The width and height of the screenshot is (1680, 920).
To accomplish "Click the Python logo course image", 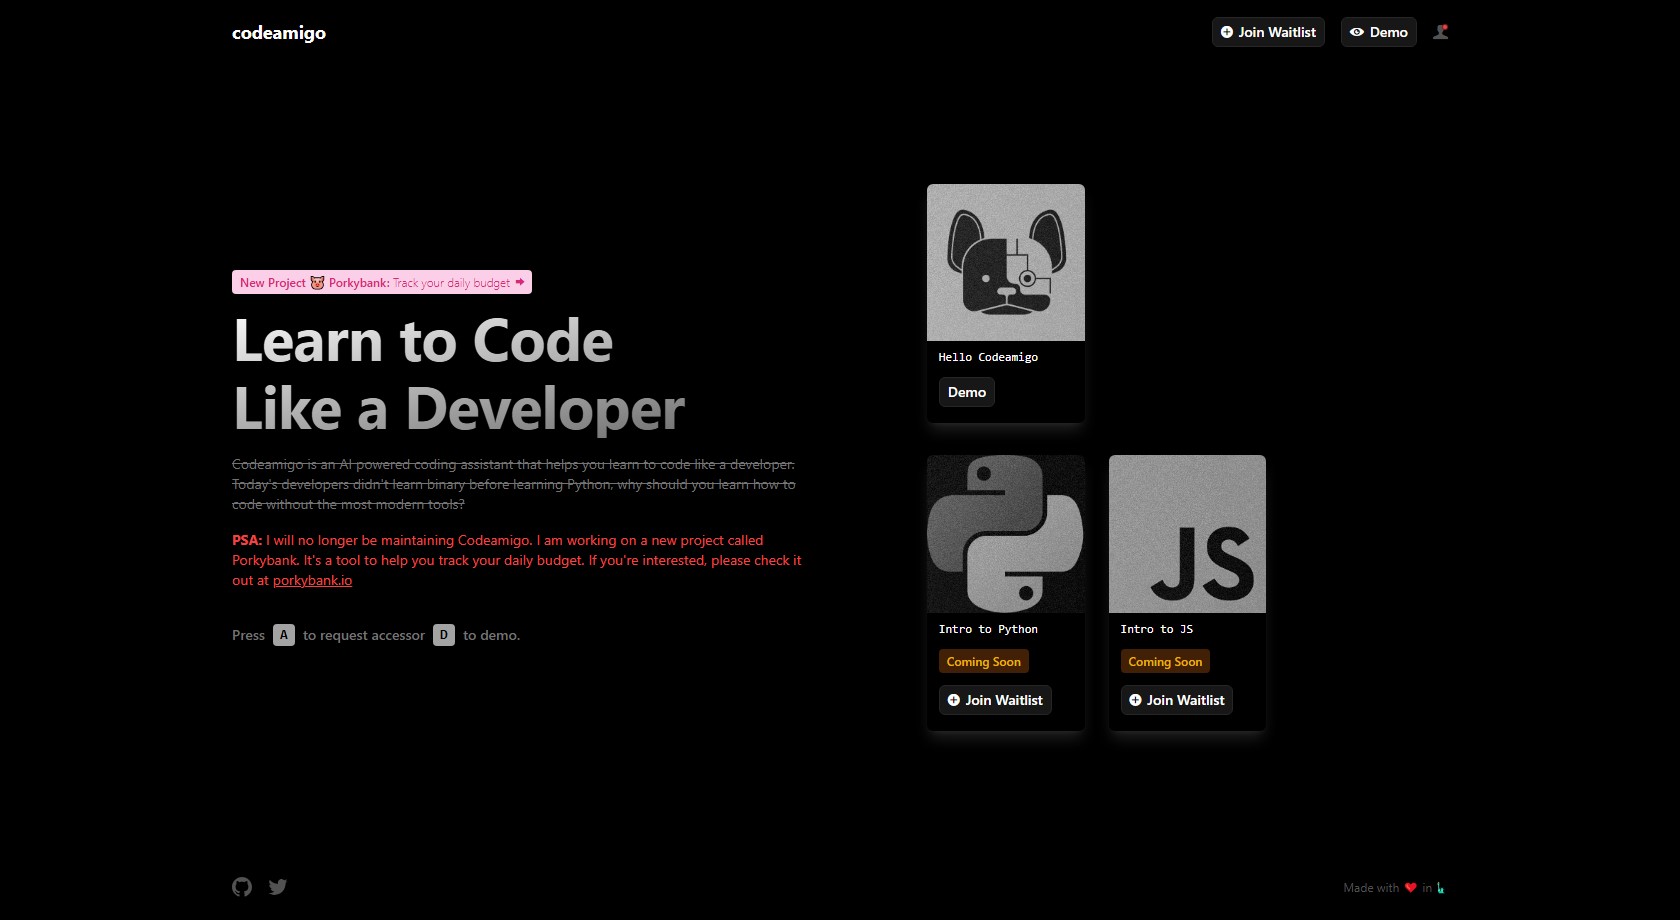I will 1005,534.
